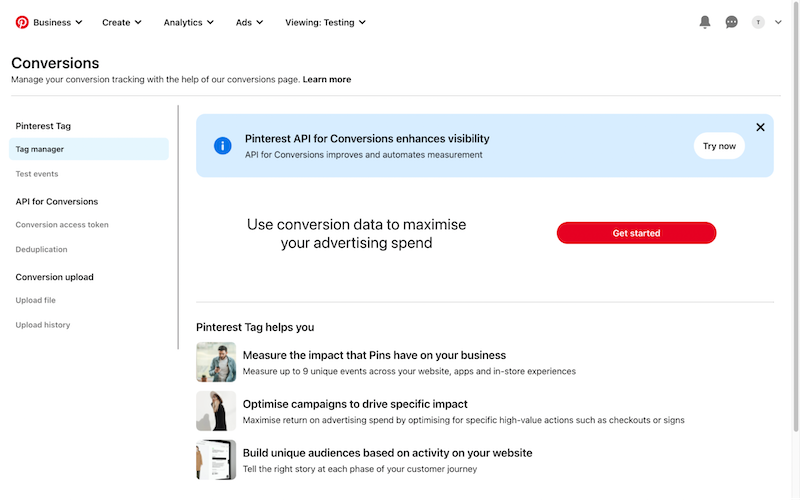Click the Build unique audiences thumbnail
This screenshot has height=500, width=800.
216,460
